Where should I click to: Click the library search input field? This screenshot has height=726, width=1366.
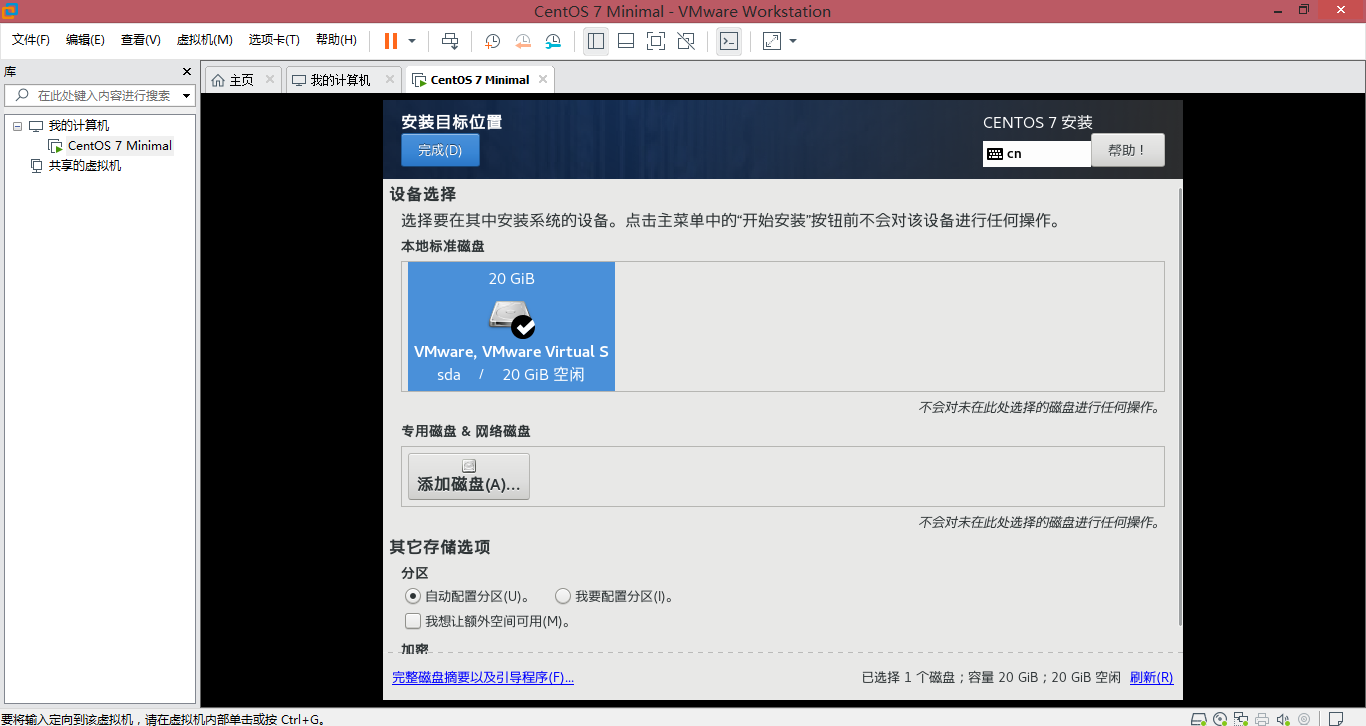[x=100, y=96]
